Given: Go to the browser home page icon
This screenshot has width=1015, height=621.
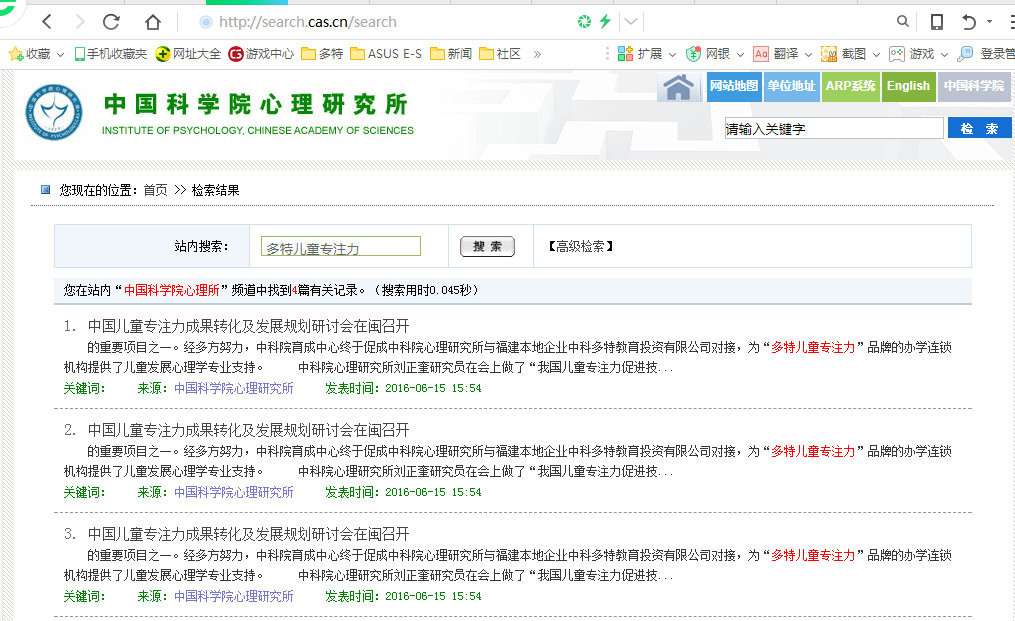Looking at the screenshot, I should tap(152, 21).
